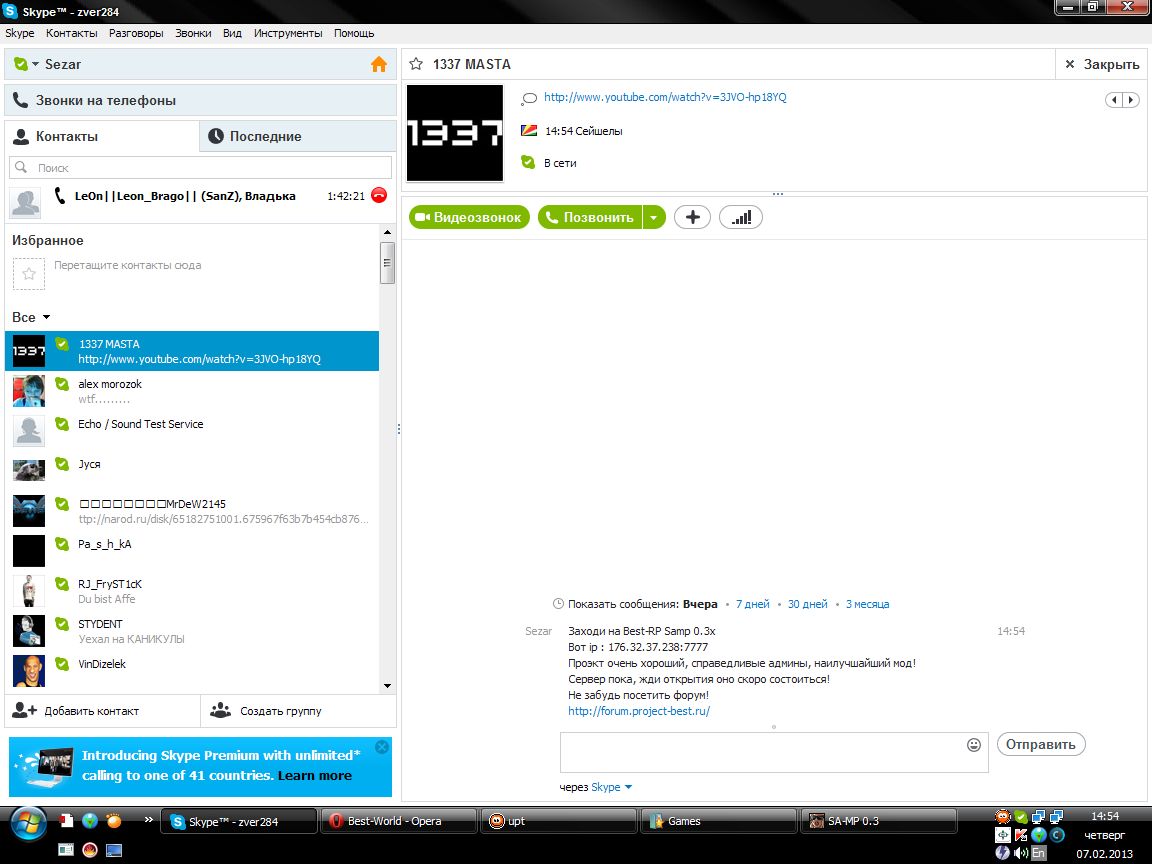
Task: Click VinDizelek's avatar thumbnail
Action: [x=29, y=671]
